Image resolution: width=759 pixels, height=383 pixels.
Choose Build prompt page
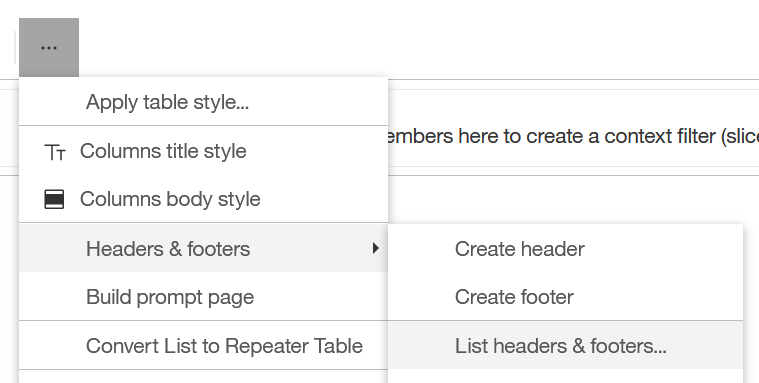click(203, 297)
